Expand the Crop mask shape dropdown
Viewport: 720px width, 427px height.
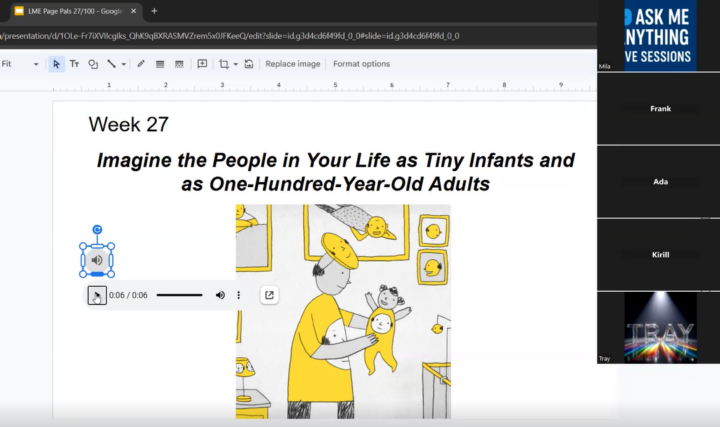pyautogui.click(x=236, y=64)
